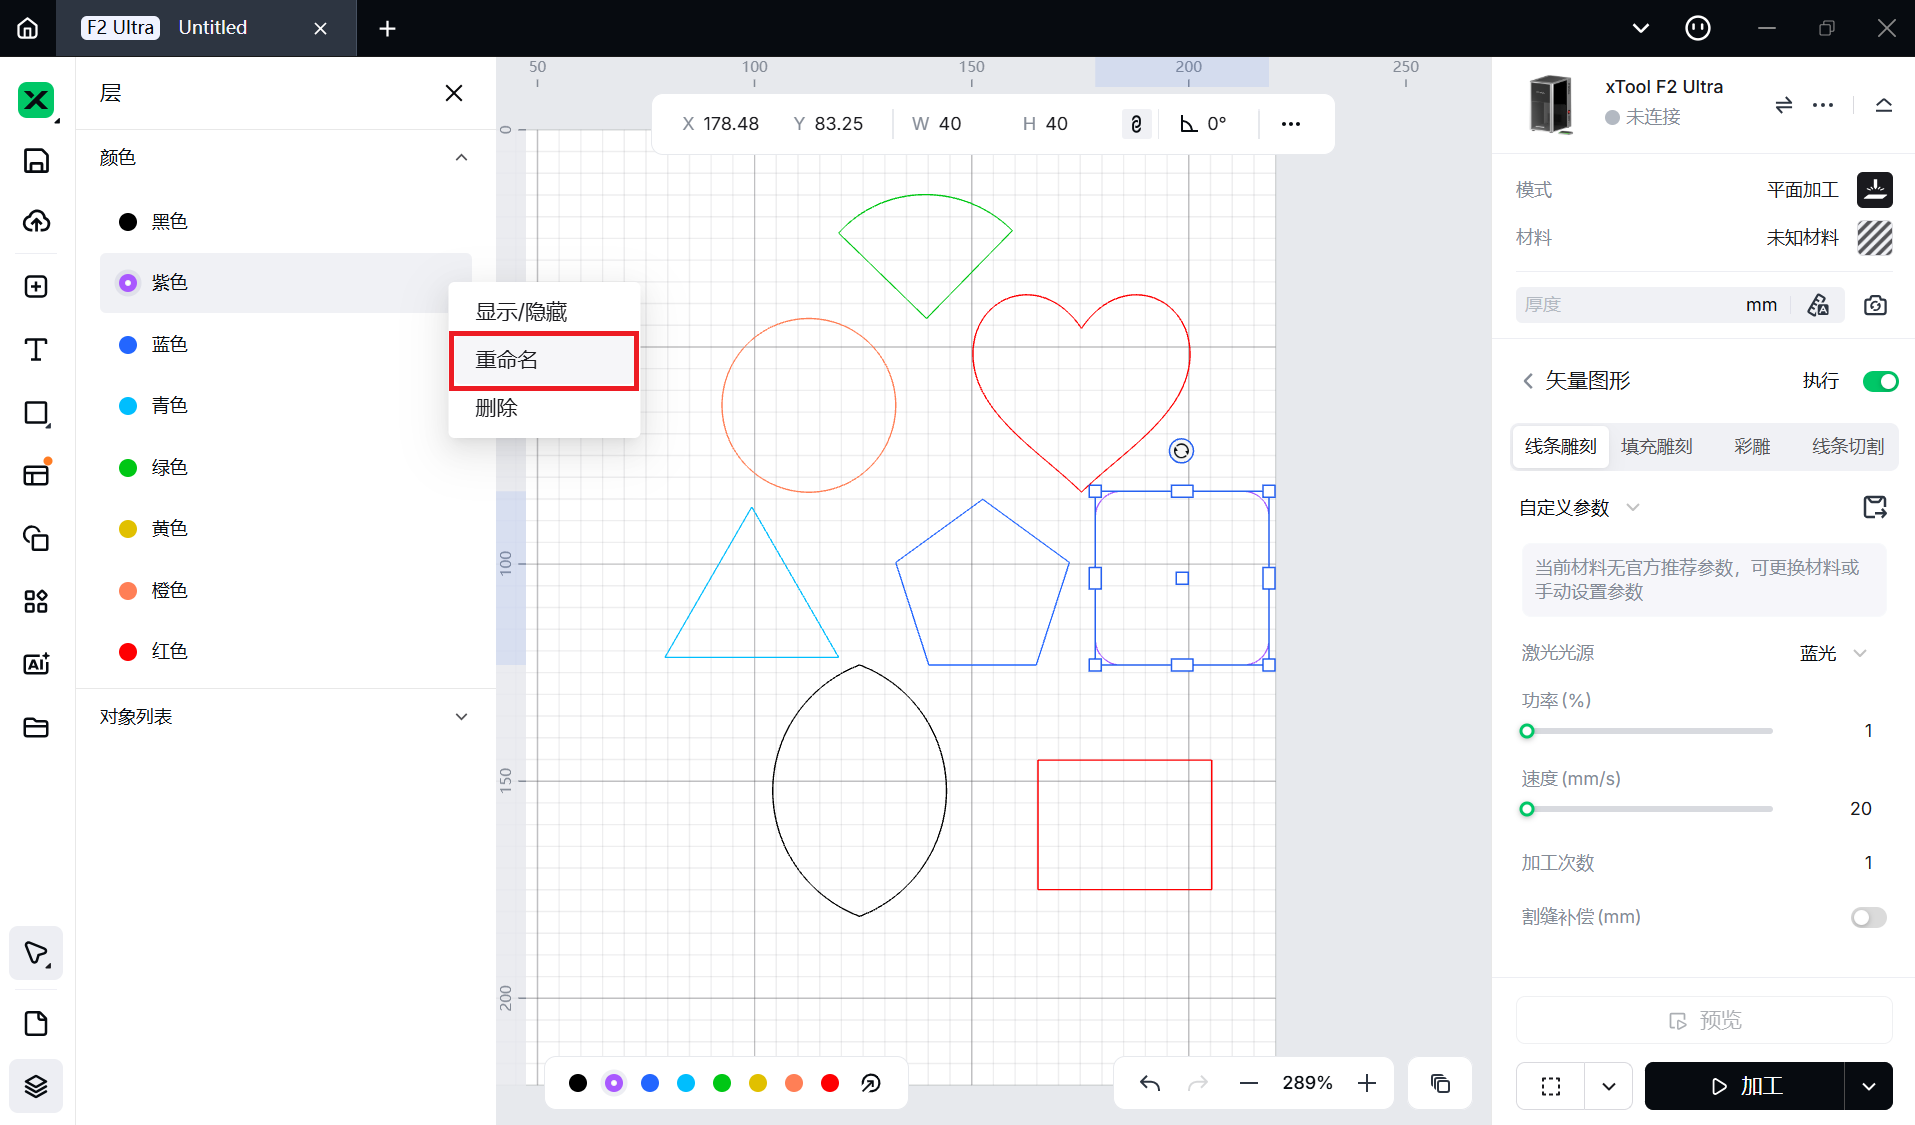The image size is (1915, 1125).
Task: Toggle the 执行 switch off
Action: tap(1880, 381)
